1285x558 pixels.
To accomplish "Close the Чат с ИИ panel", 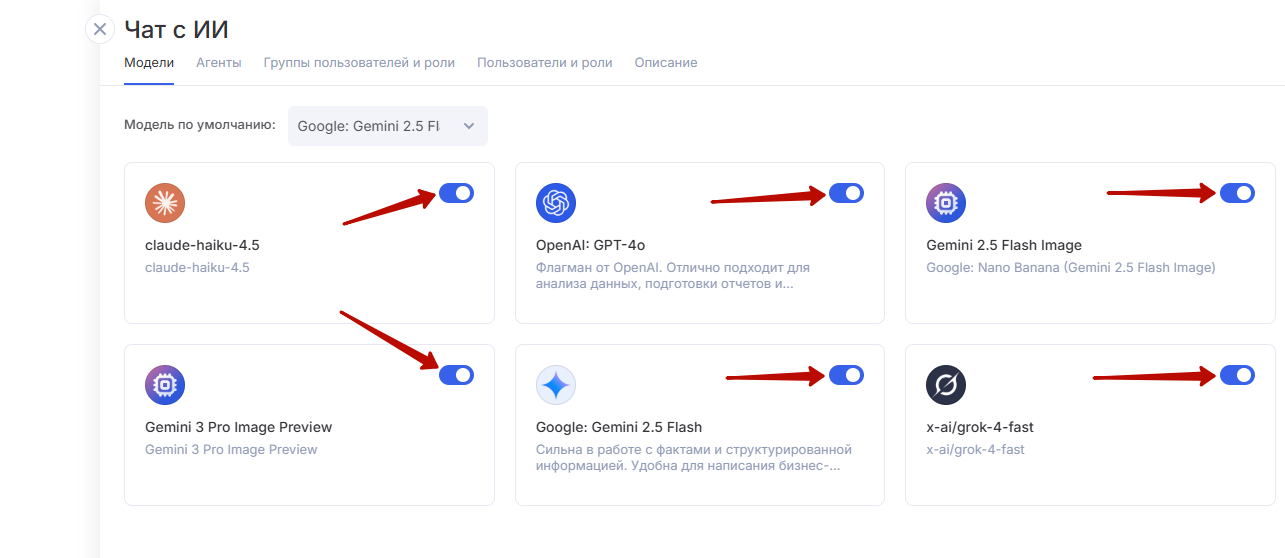I will [x=100, y=29].
